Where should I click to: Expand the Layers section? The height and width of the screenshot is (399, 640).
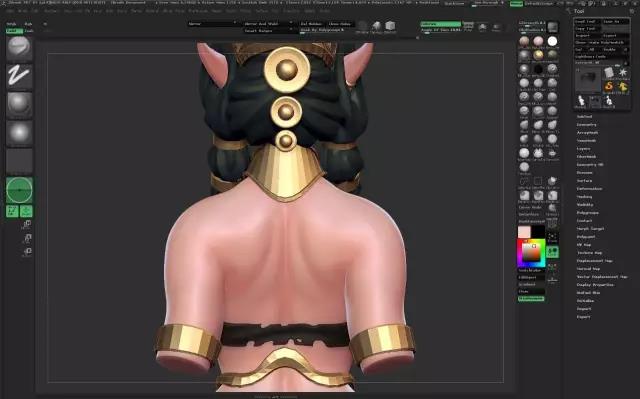584,149
